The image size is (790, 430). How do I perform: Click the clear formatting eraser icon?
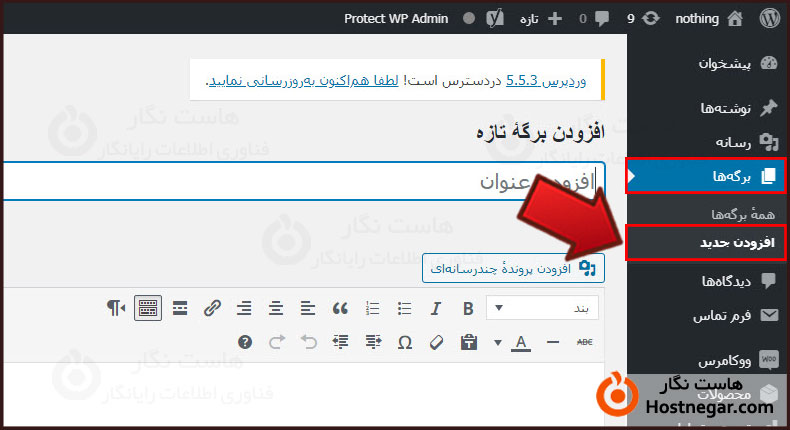[x=435, y=342]
